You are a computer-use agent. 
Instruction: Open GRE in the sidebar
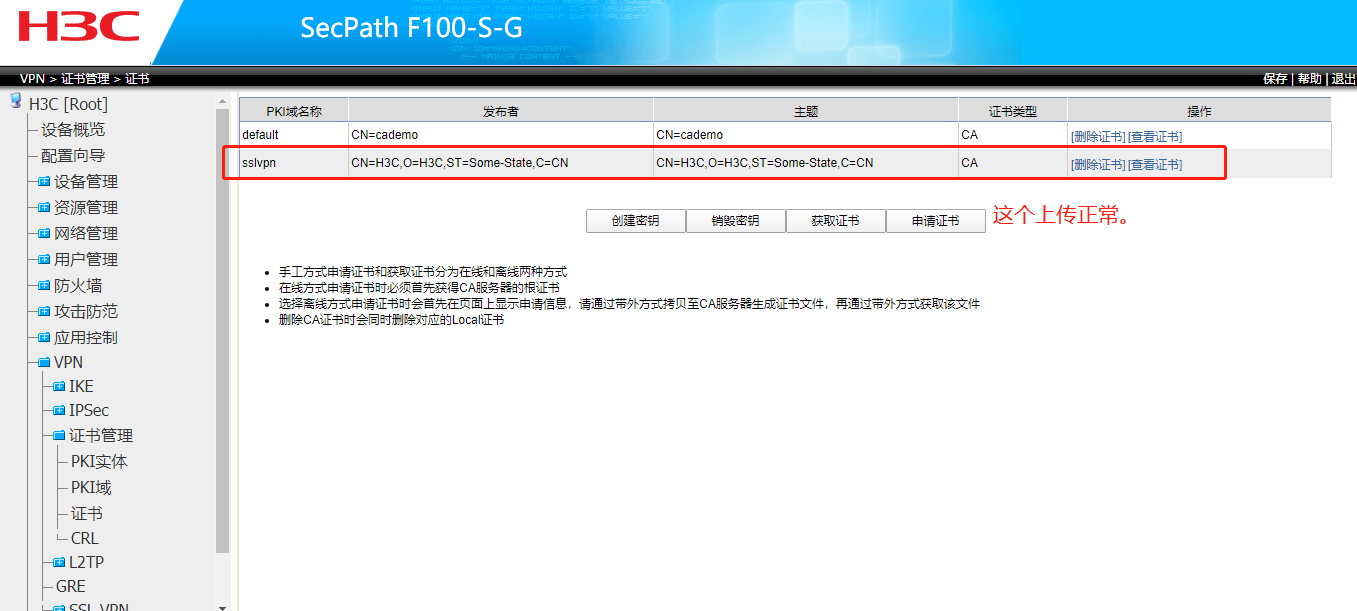click(x=71, y=587)
